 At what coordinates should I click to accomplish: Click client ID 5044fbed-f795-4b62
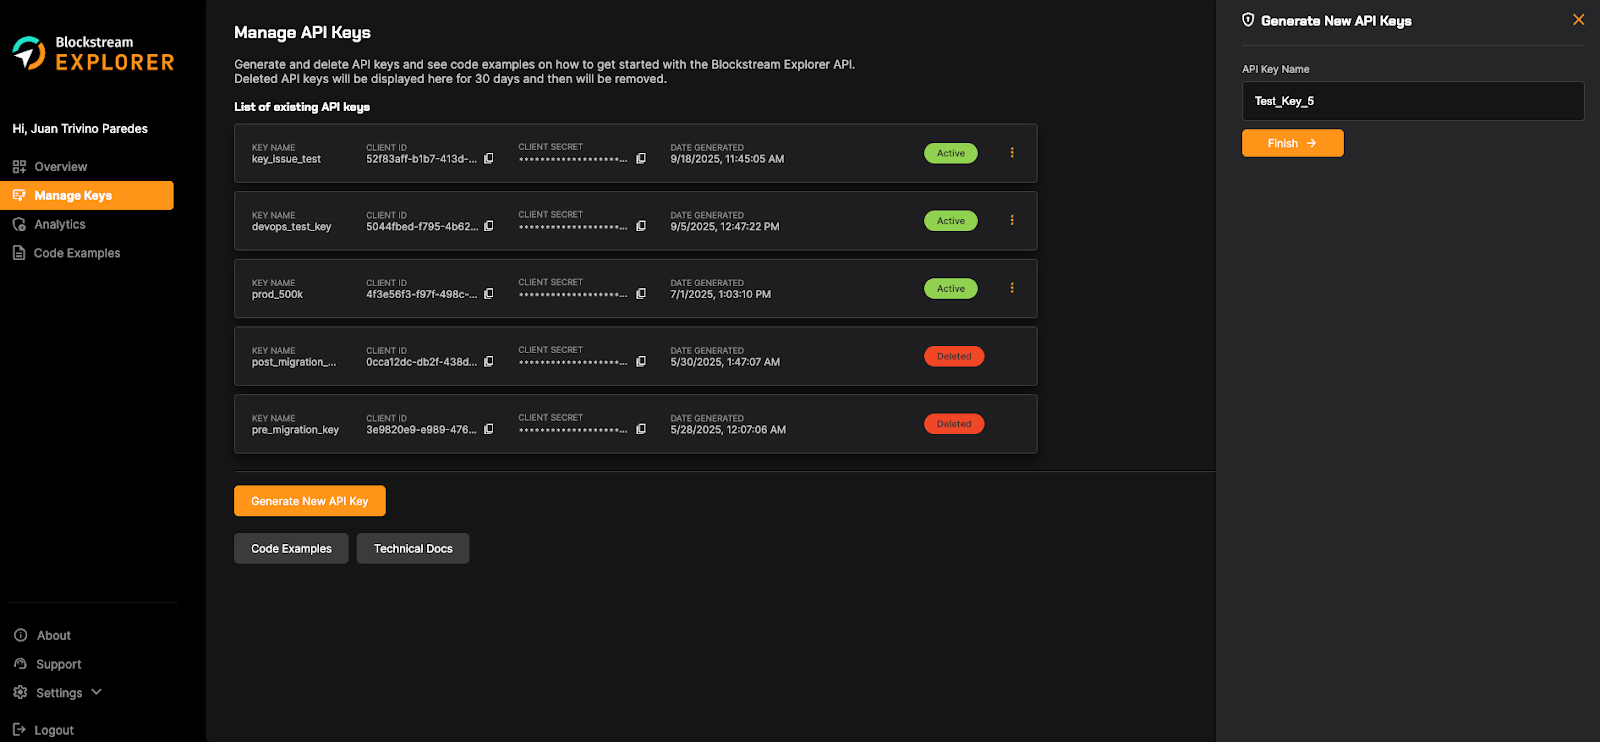pos(422,227)
